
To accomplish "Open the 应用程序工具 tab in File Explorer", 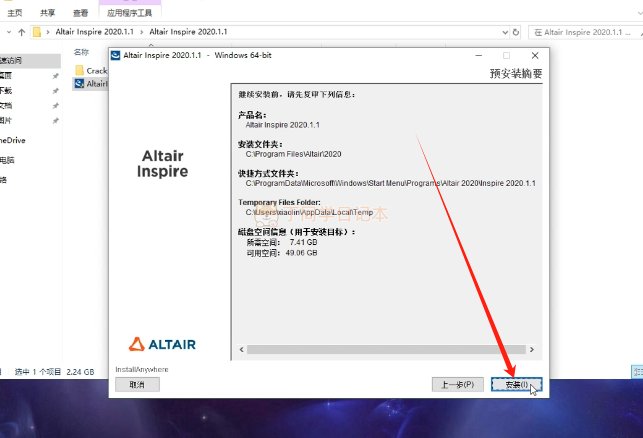I will 130,13.
